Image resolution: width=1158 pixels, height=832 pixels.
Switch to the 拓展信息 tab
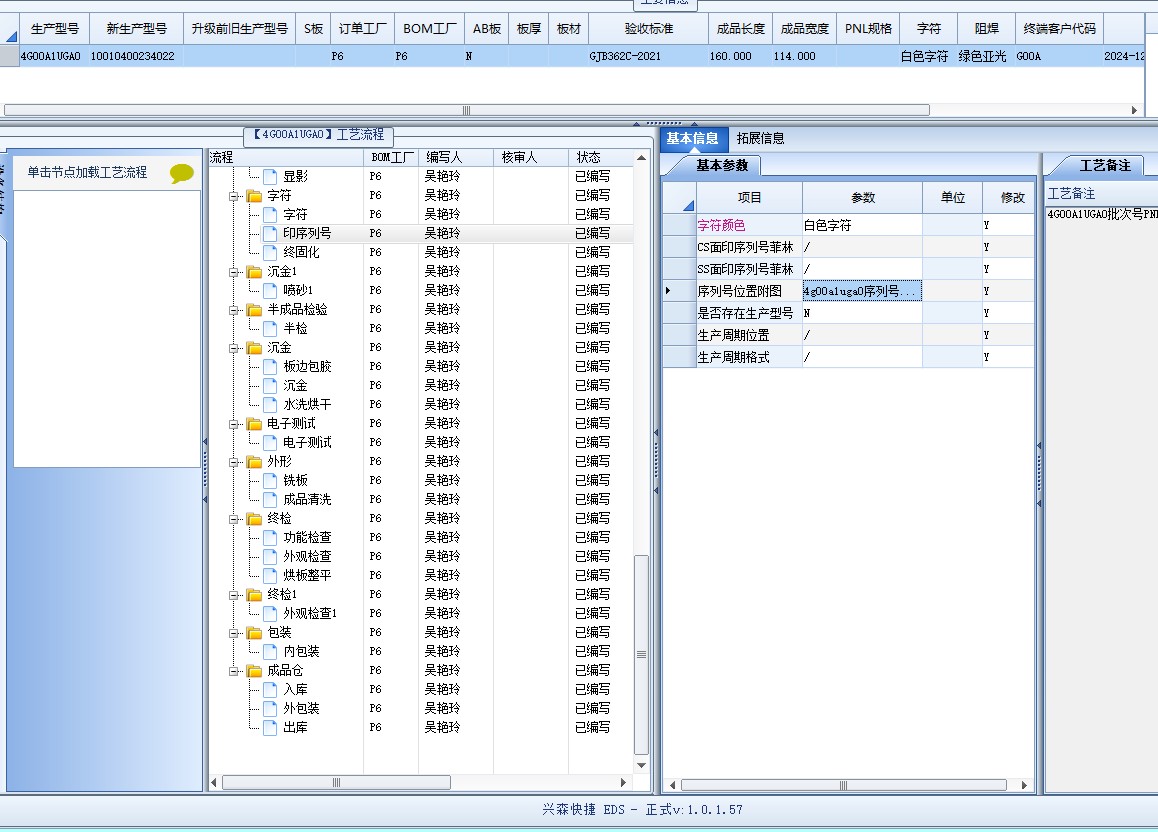coord(760,139)
